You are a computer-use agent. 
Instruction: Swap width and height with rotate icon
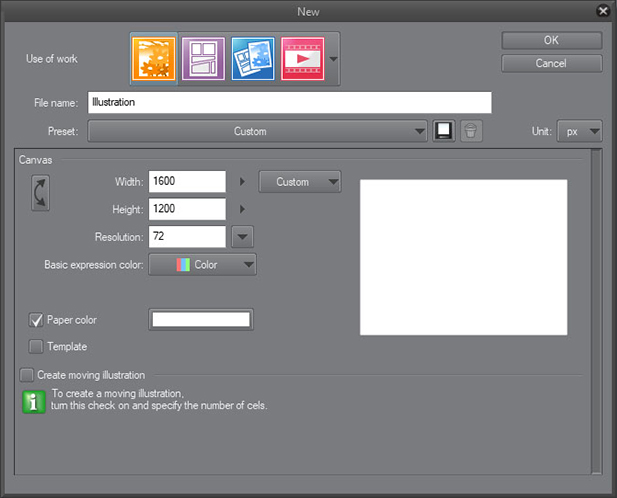click(41, 192)
